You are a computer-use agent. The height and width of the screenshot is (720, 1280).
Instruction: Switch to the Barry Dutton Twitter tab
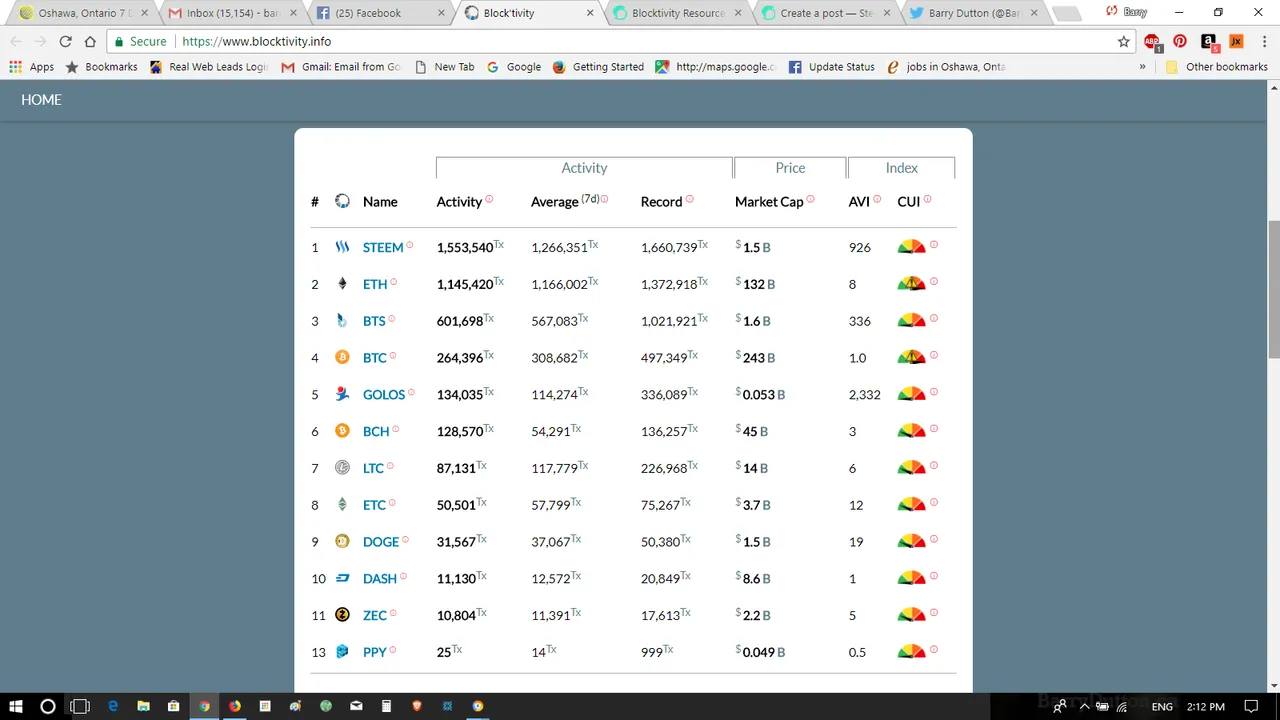[971, 13]
